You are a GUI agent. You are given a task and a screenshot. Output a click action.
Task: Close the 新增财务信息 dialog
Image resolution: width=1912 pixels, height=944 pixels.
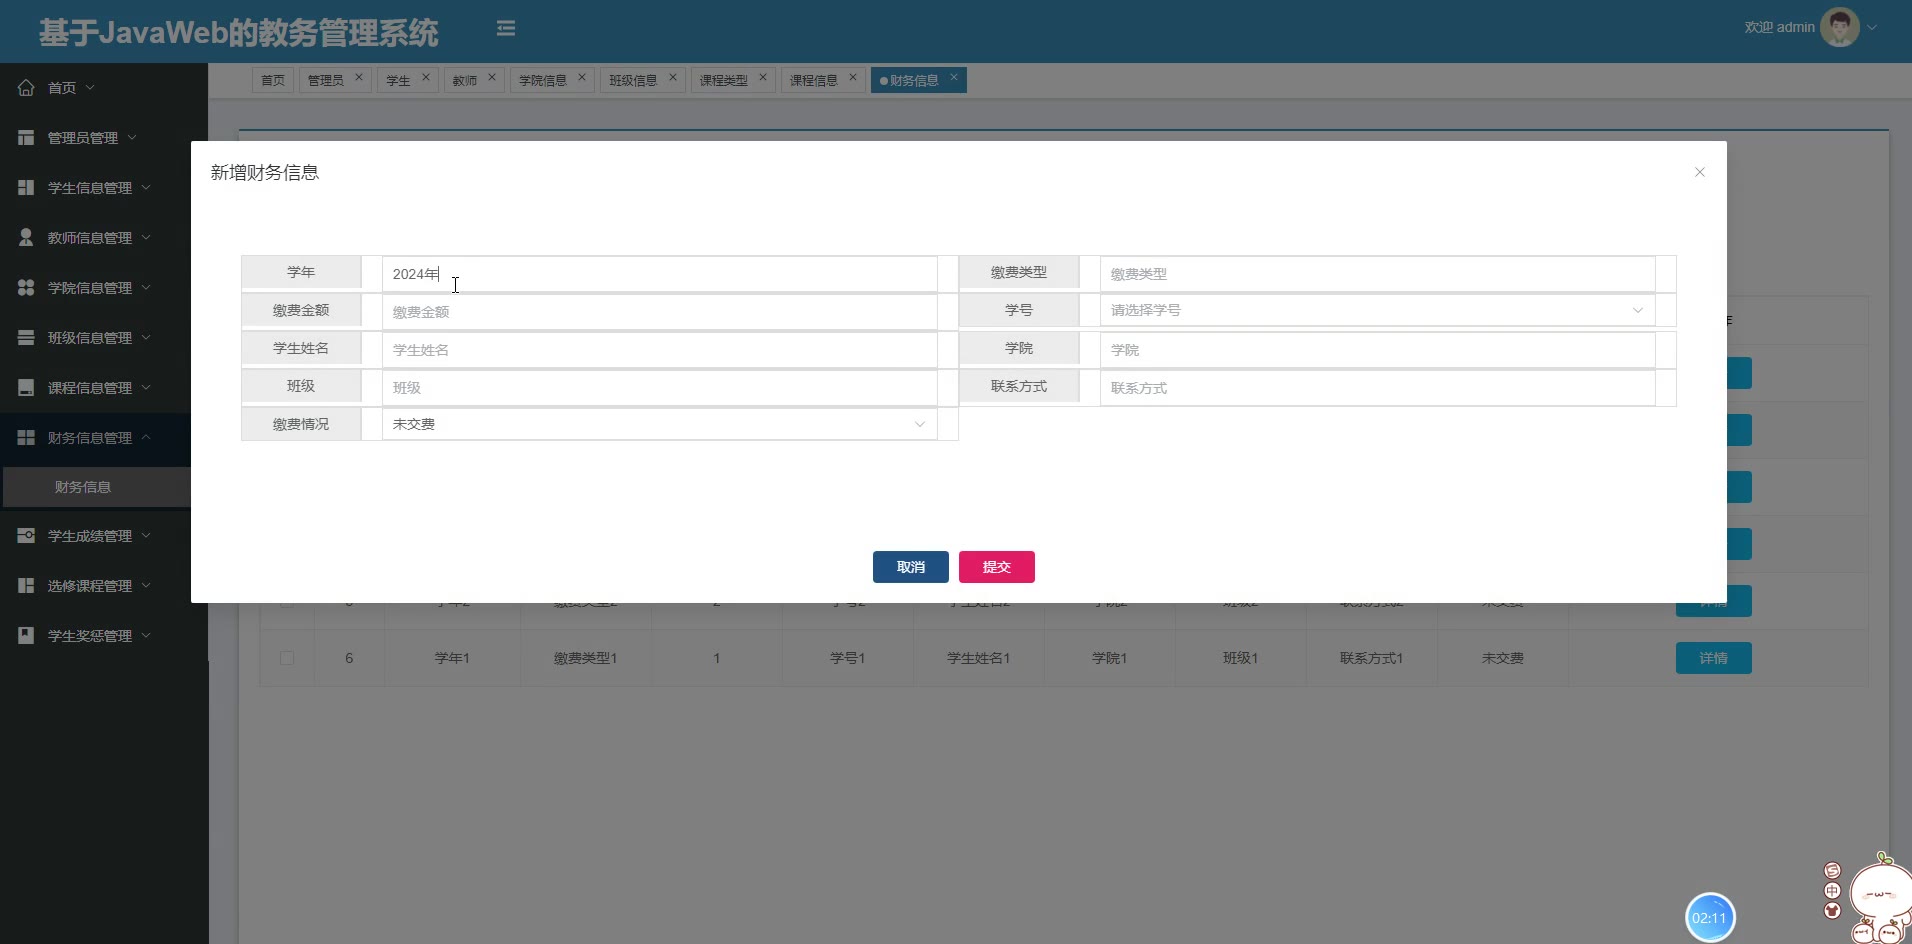(1699, 172)
